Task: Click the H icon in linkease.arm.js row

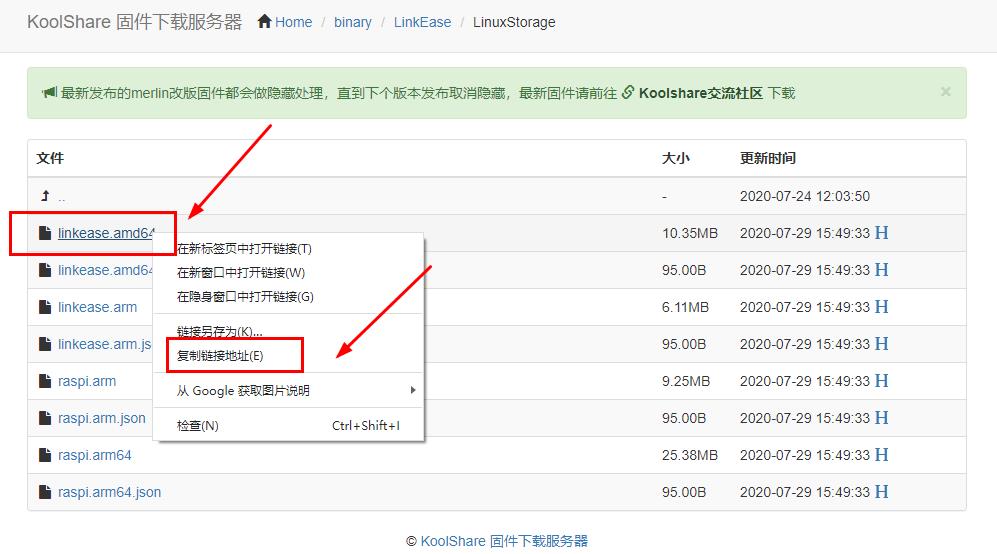Action: [881, 343]
